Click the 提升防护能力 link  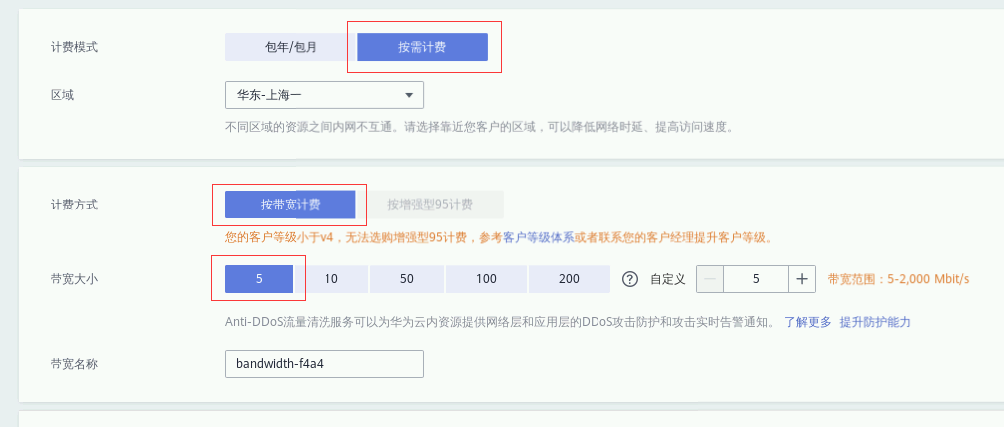(x=874, y=322)
